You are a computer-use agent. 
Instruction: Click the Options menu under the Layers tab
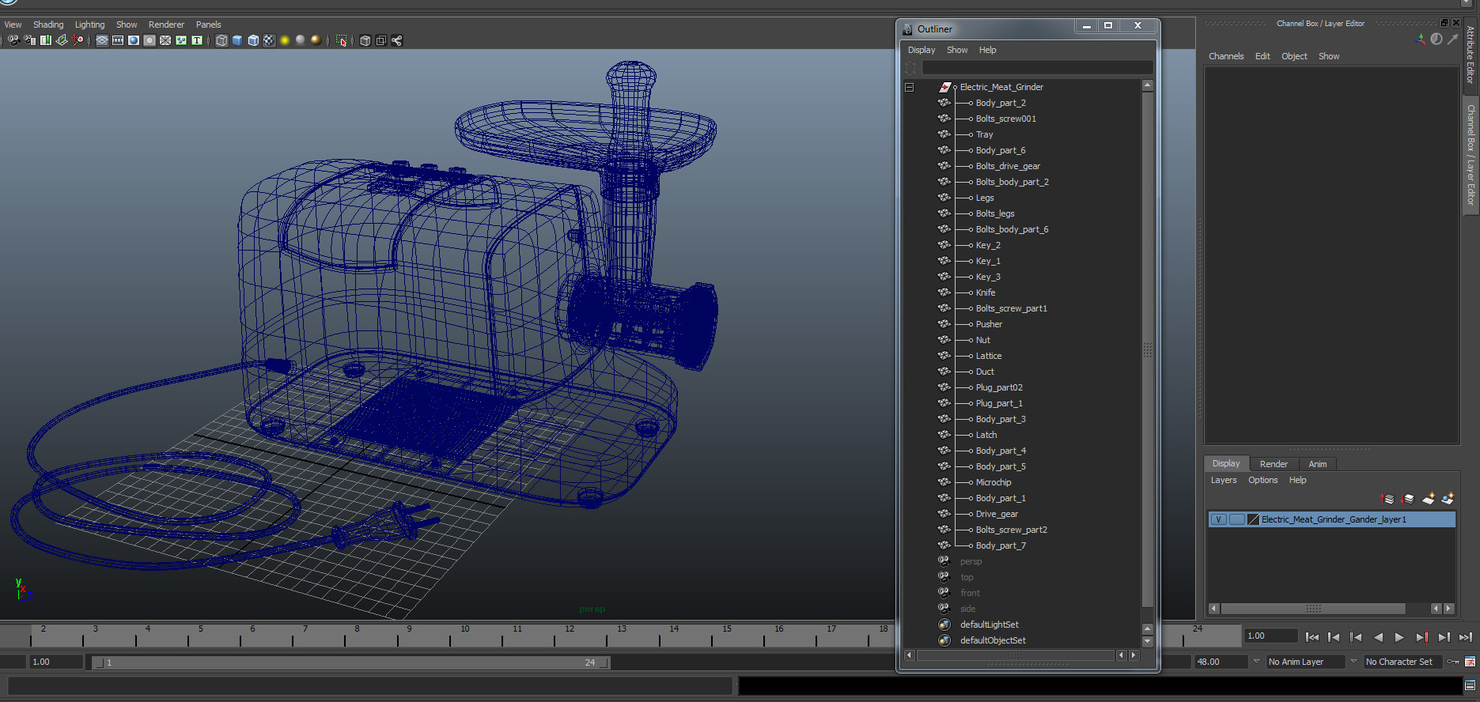[x=1262, y=480]
